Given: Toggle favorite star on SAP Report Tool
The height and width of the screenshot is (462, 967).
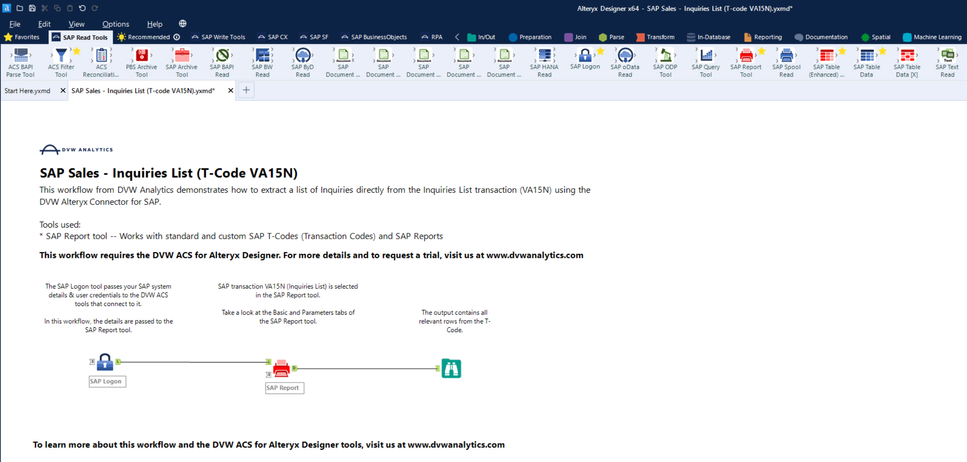Looking at the screenshot, I should pyautogui.click(x=761, y=51).
